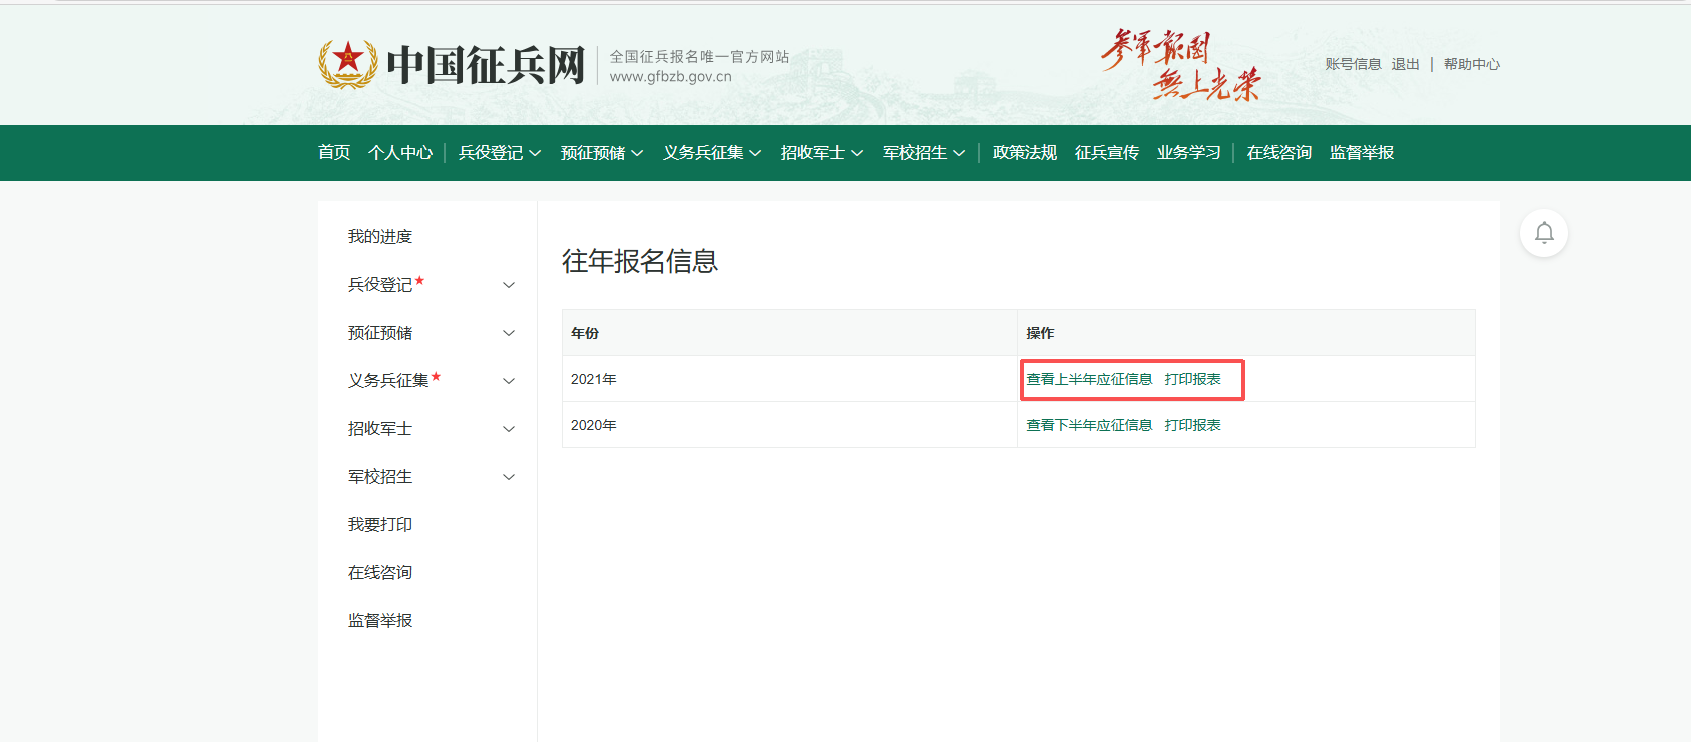Expand 兵役登记 in the left sidebar

pyautogui.click(x=508, y=285)
